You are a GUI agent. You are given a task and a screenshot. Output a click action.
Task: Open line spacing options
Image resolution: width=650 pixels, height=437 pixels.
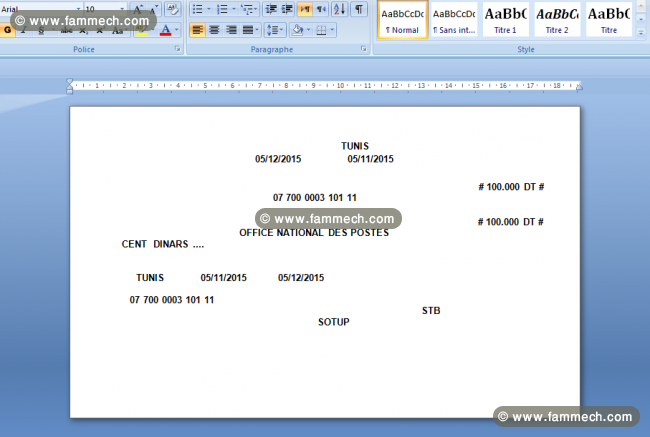tap(274, 30)
